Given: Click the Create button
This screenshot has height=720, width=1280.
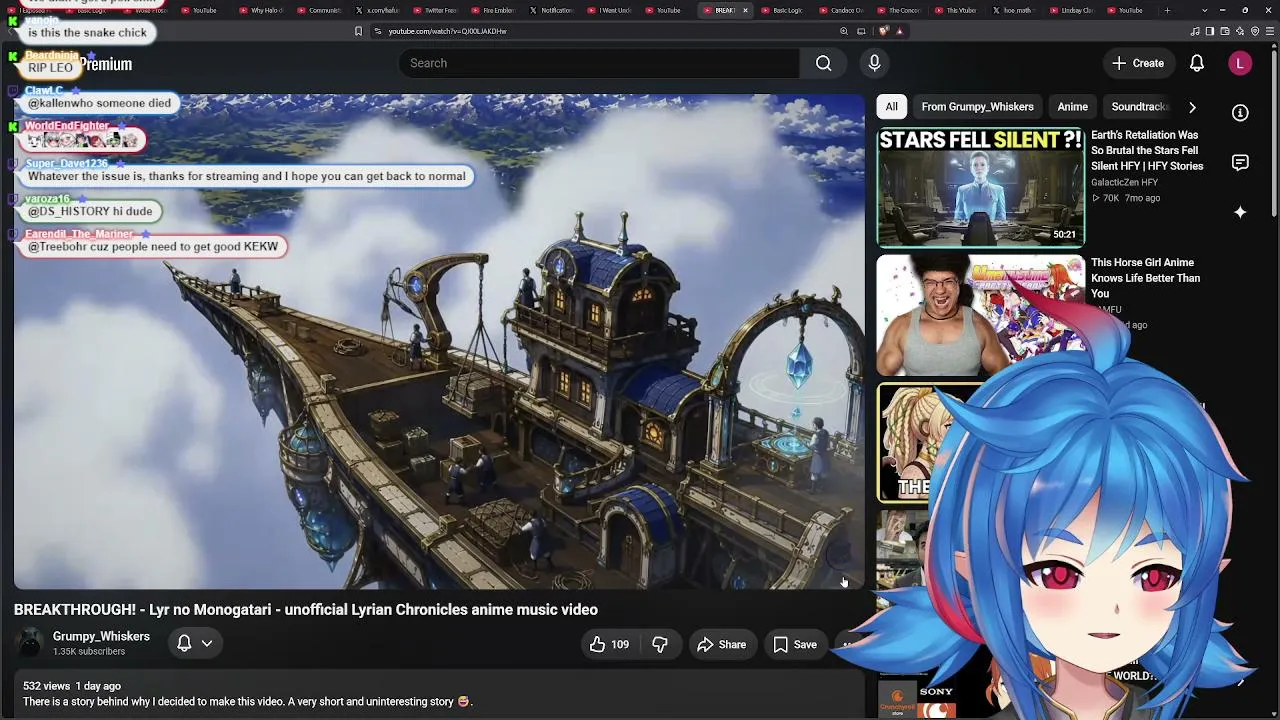Looking at the screenshot, I should coord(1138,63).
